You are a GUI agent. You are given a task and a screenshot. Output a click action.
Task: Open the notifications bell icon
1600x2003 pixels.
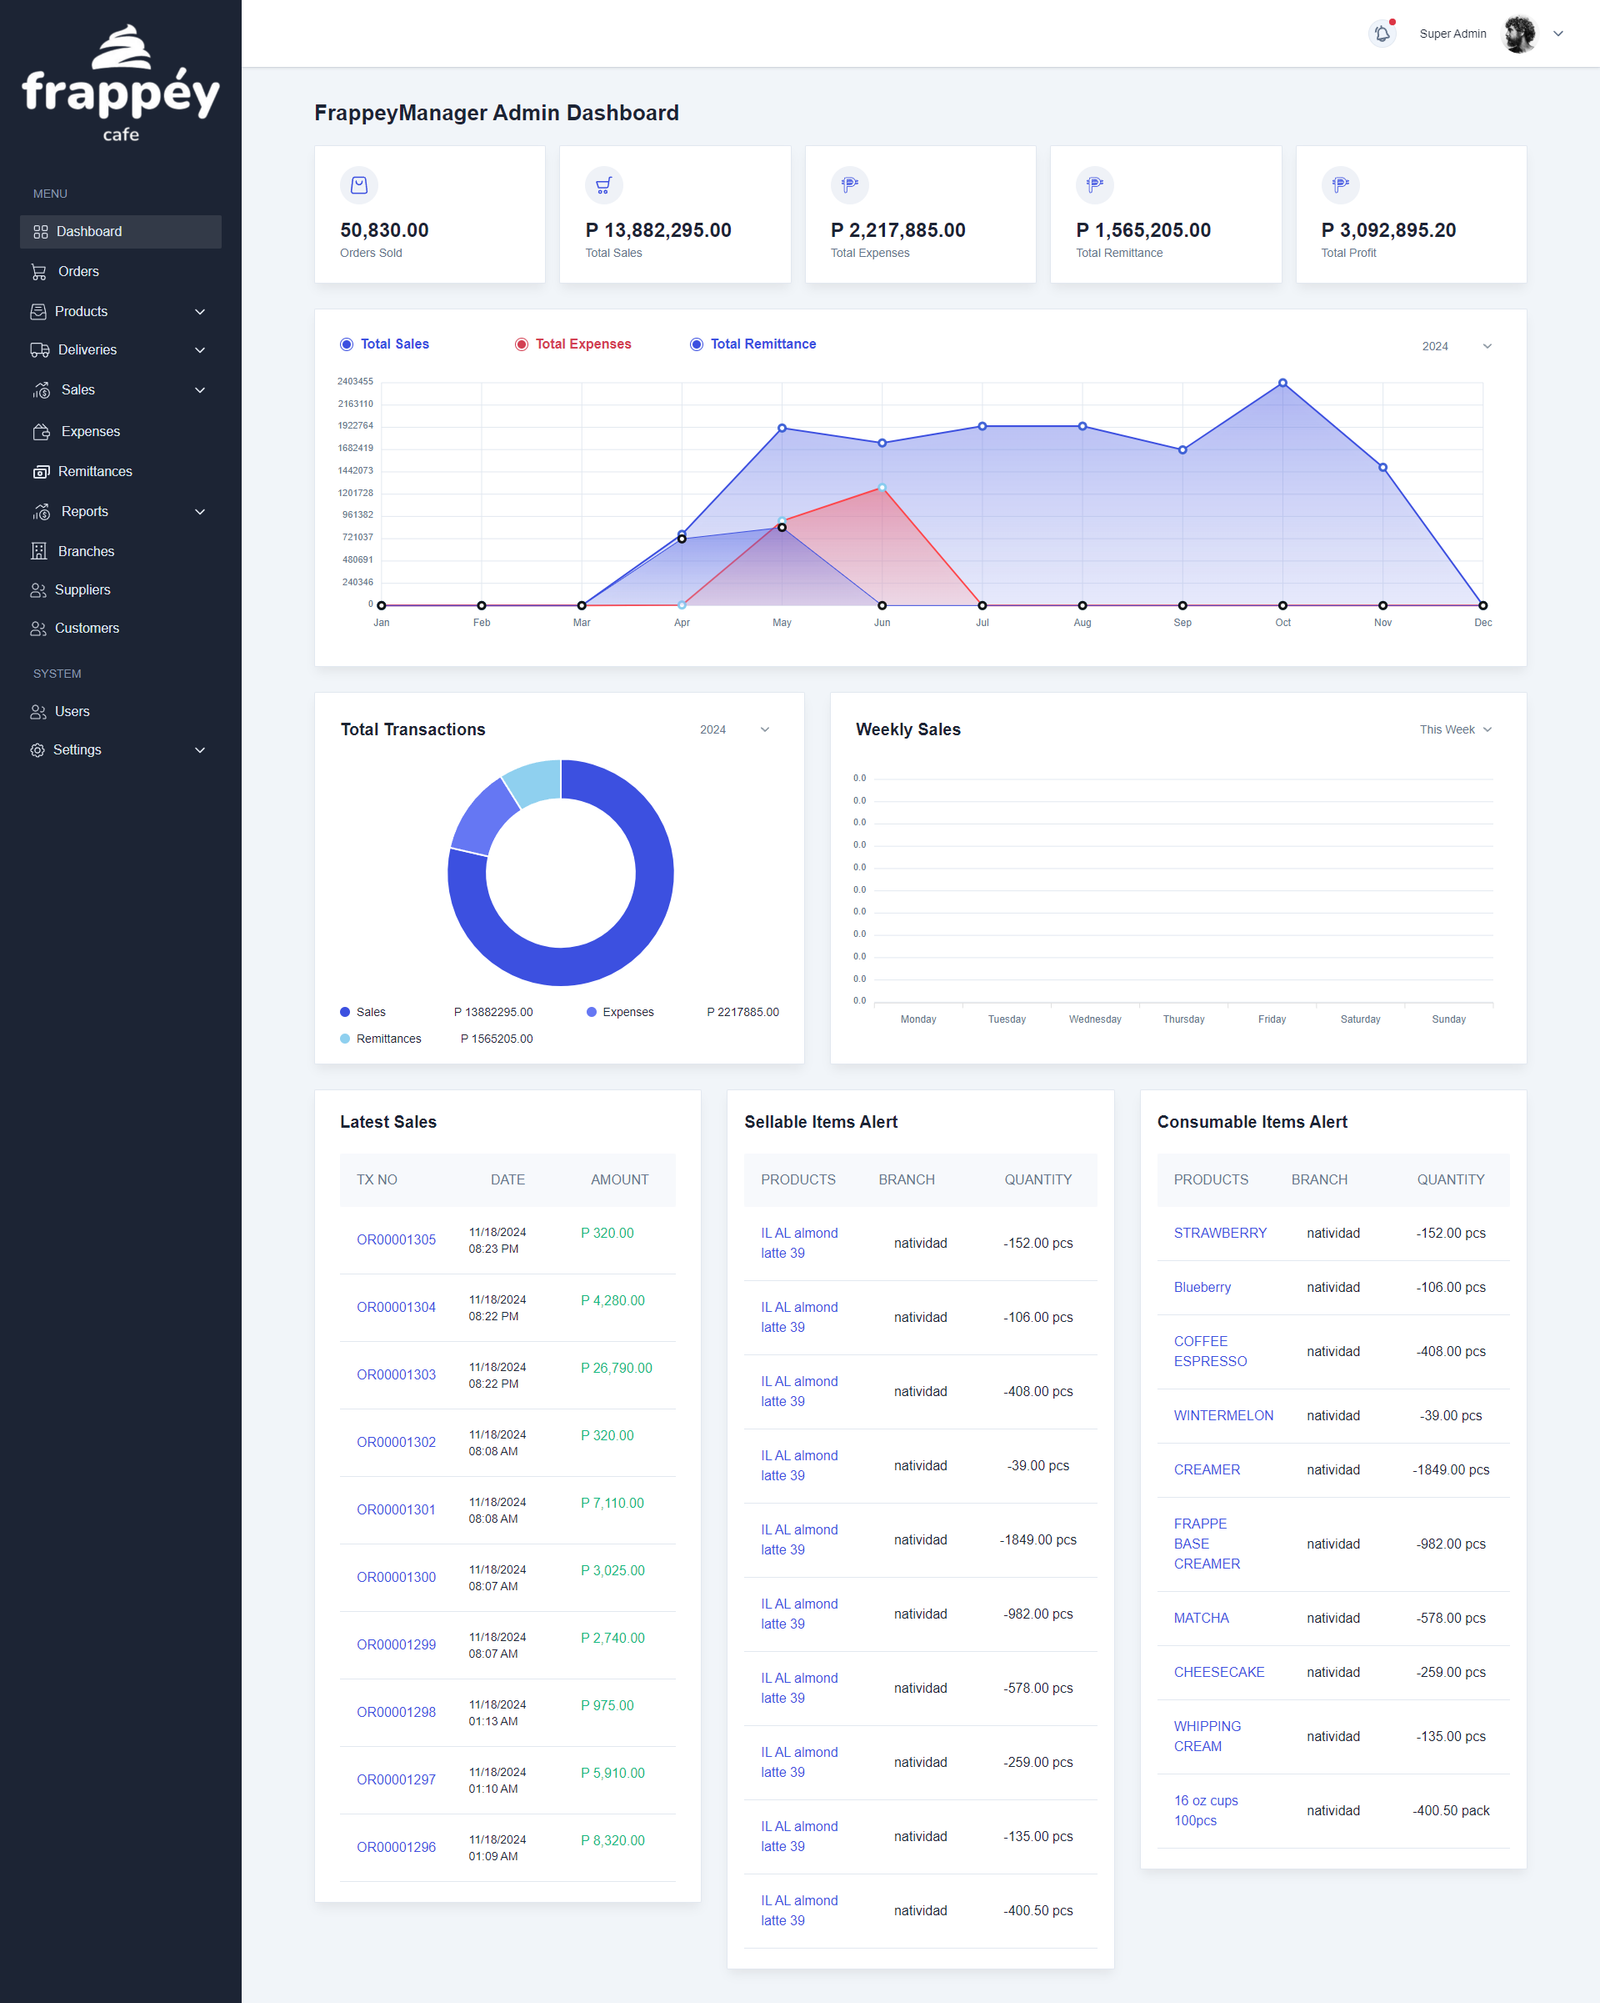[x=1382, y=33]
